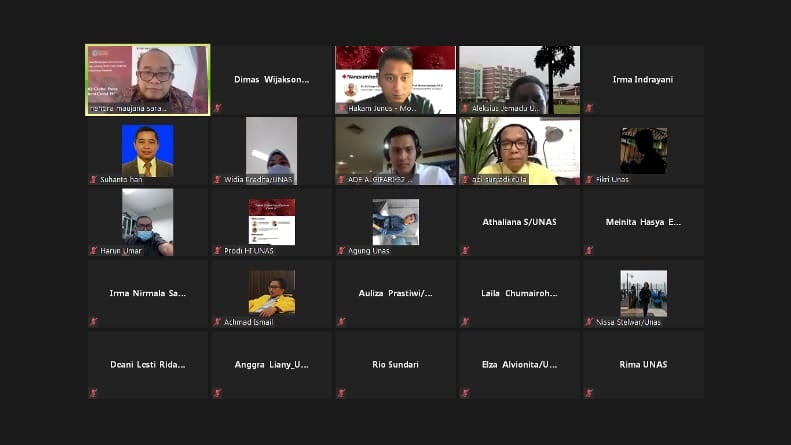Click the name 'Rio Sundari'
The height and width of the screenshot is (445, 791).
click(396, 364)
